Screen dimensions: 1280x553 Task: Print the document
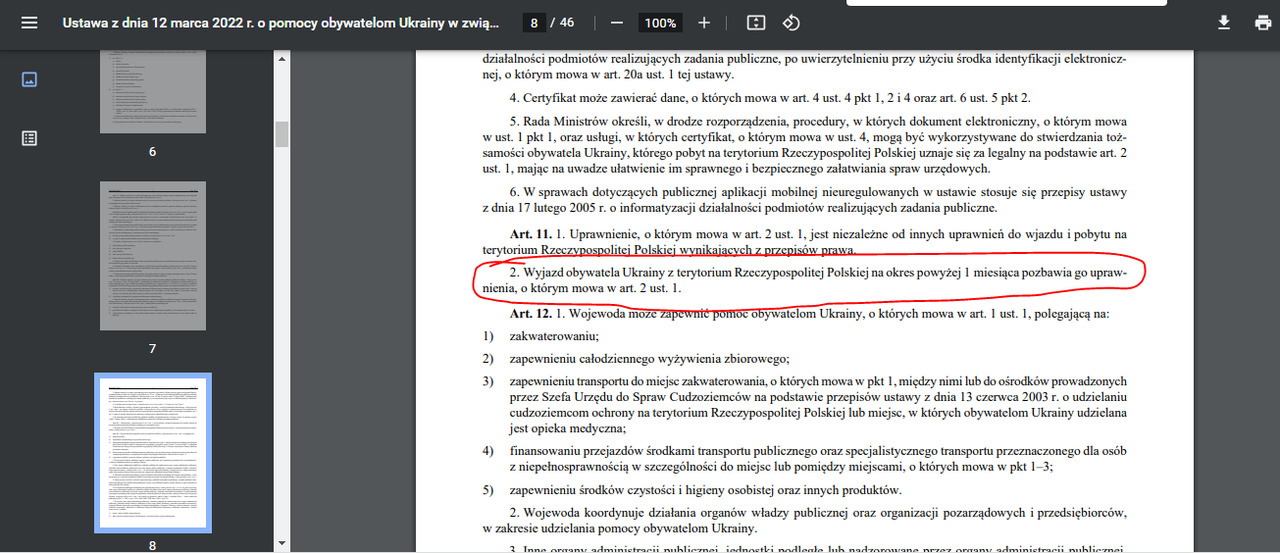point(1262,22)
